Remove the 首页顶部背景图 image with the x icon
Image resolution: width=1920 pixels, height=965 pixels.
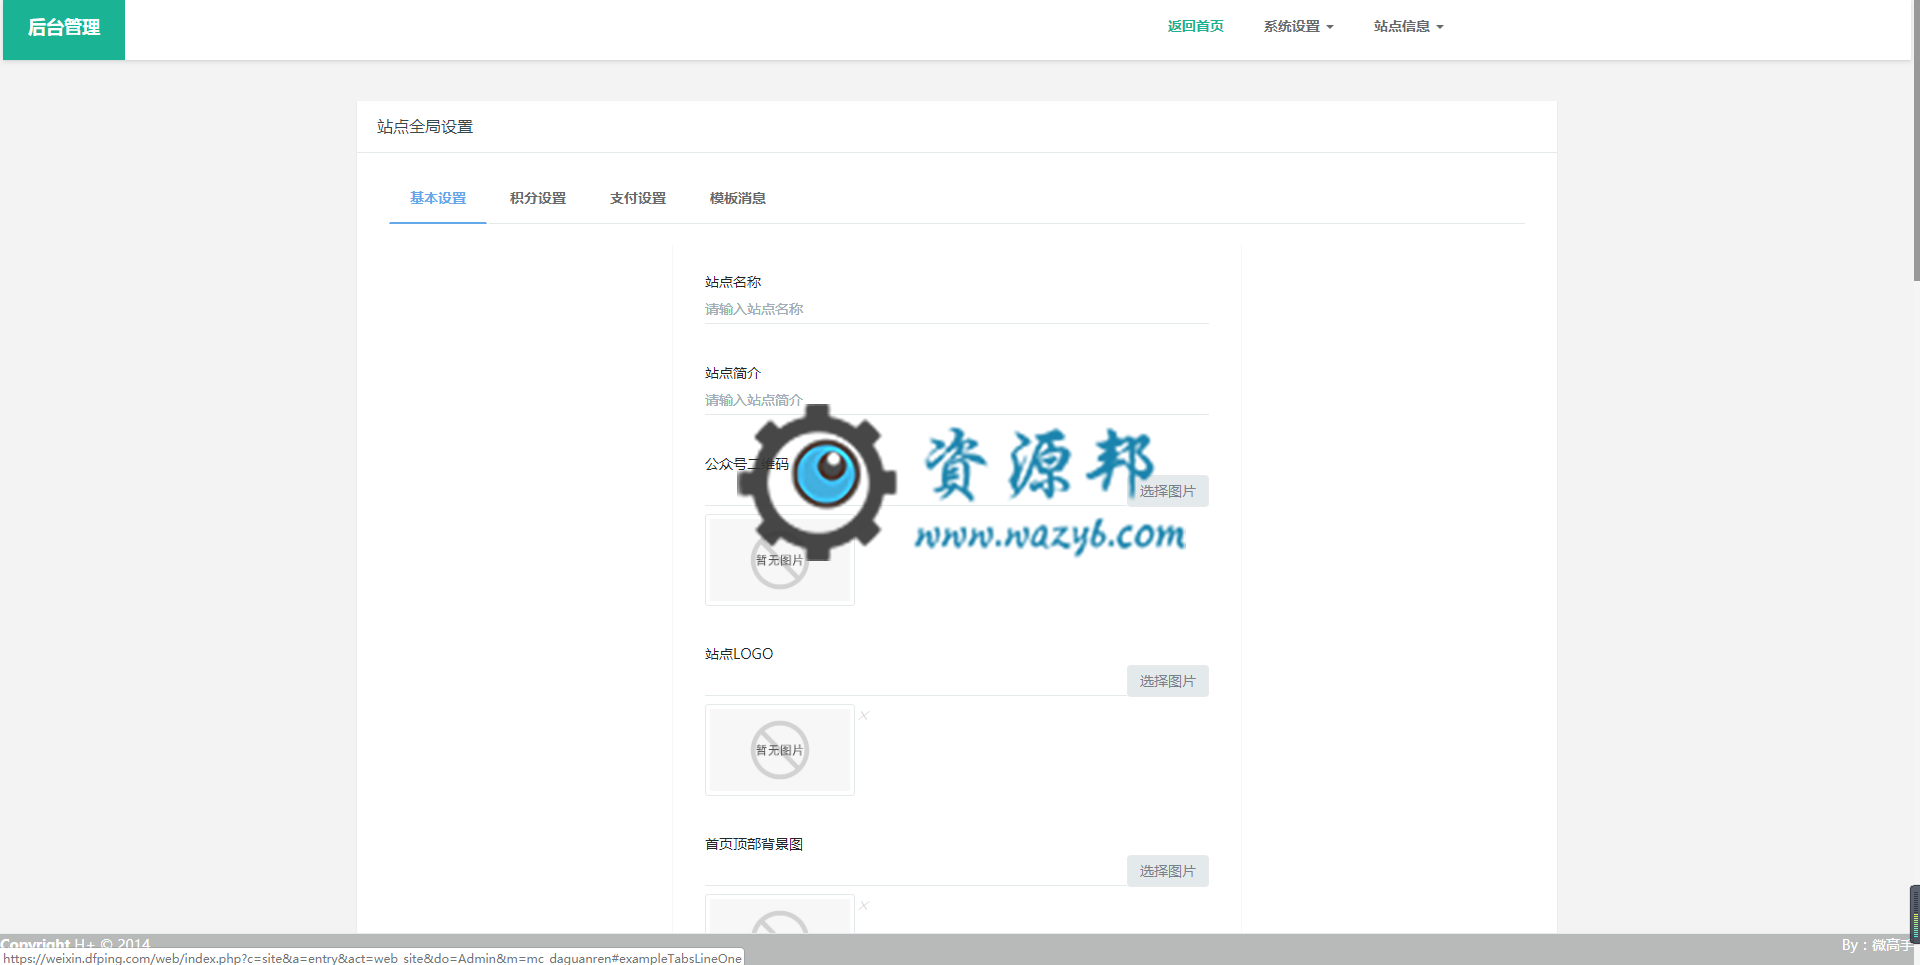click(x=864, y=905)
